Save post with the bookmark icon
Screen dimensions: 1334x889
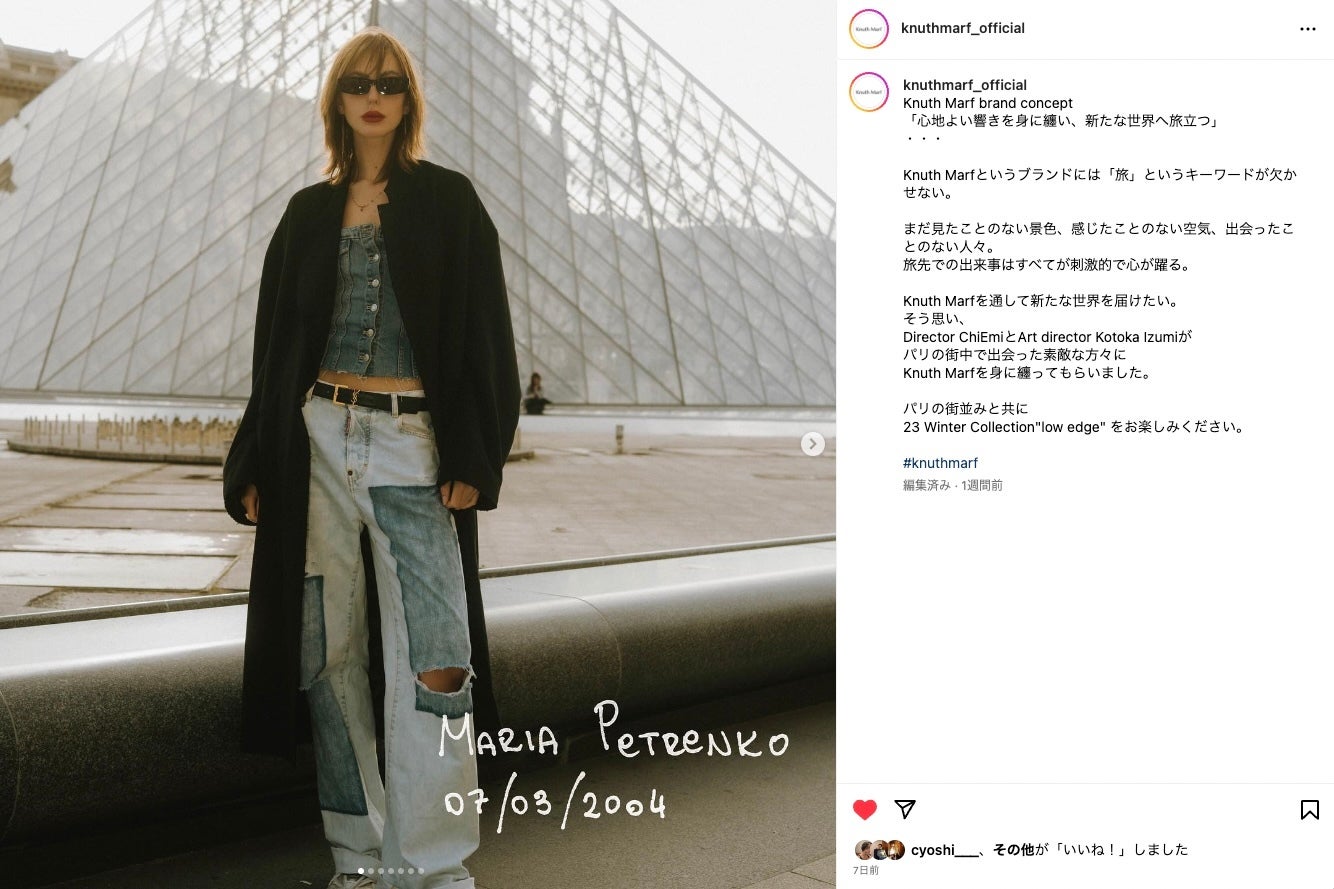(1309, 810)
